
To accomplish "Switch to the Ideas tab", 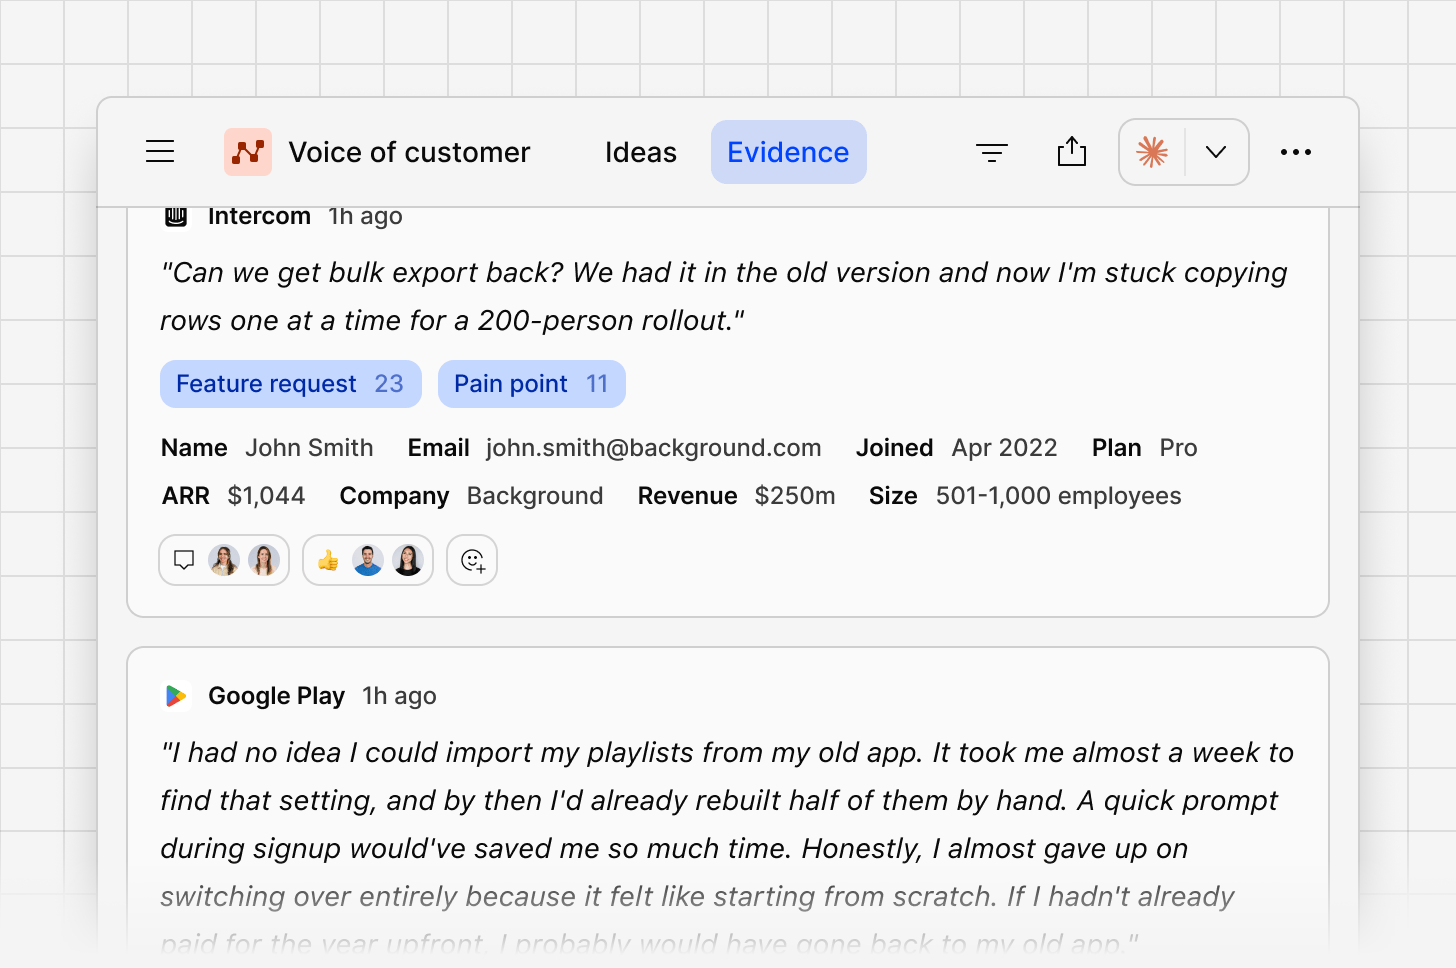I will 641,152.
